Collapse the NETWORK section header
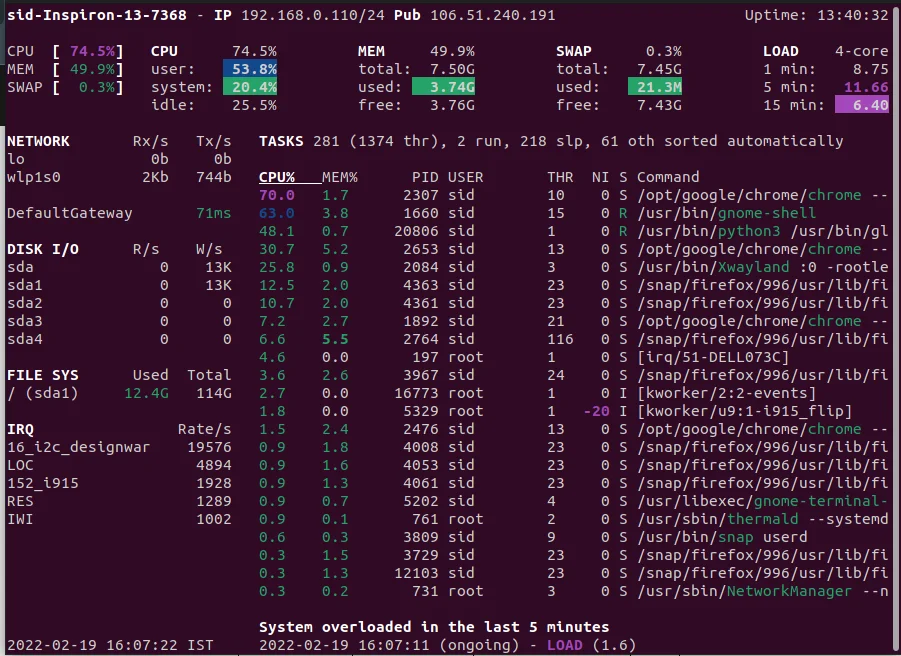Image resolution: width=901 pixels, height=656 pixels. (37, 141)
